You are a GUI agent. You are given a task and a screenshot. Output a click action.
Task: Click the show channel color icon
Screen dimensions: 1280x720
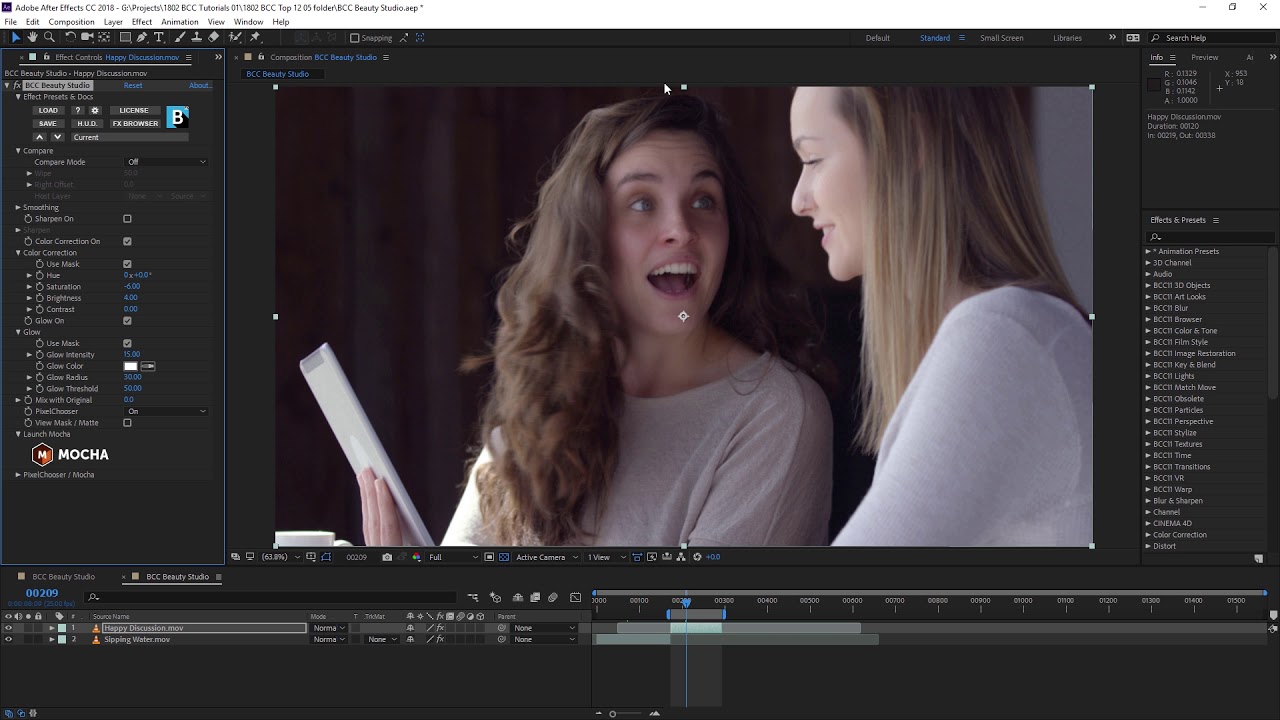pyautogui.click(x=416, y=557)
